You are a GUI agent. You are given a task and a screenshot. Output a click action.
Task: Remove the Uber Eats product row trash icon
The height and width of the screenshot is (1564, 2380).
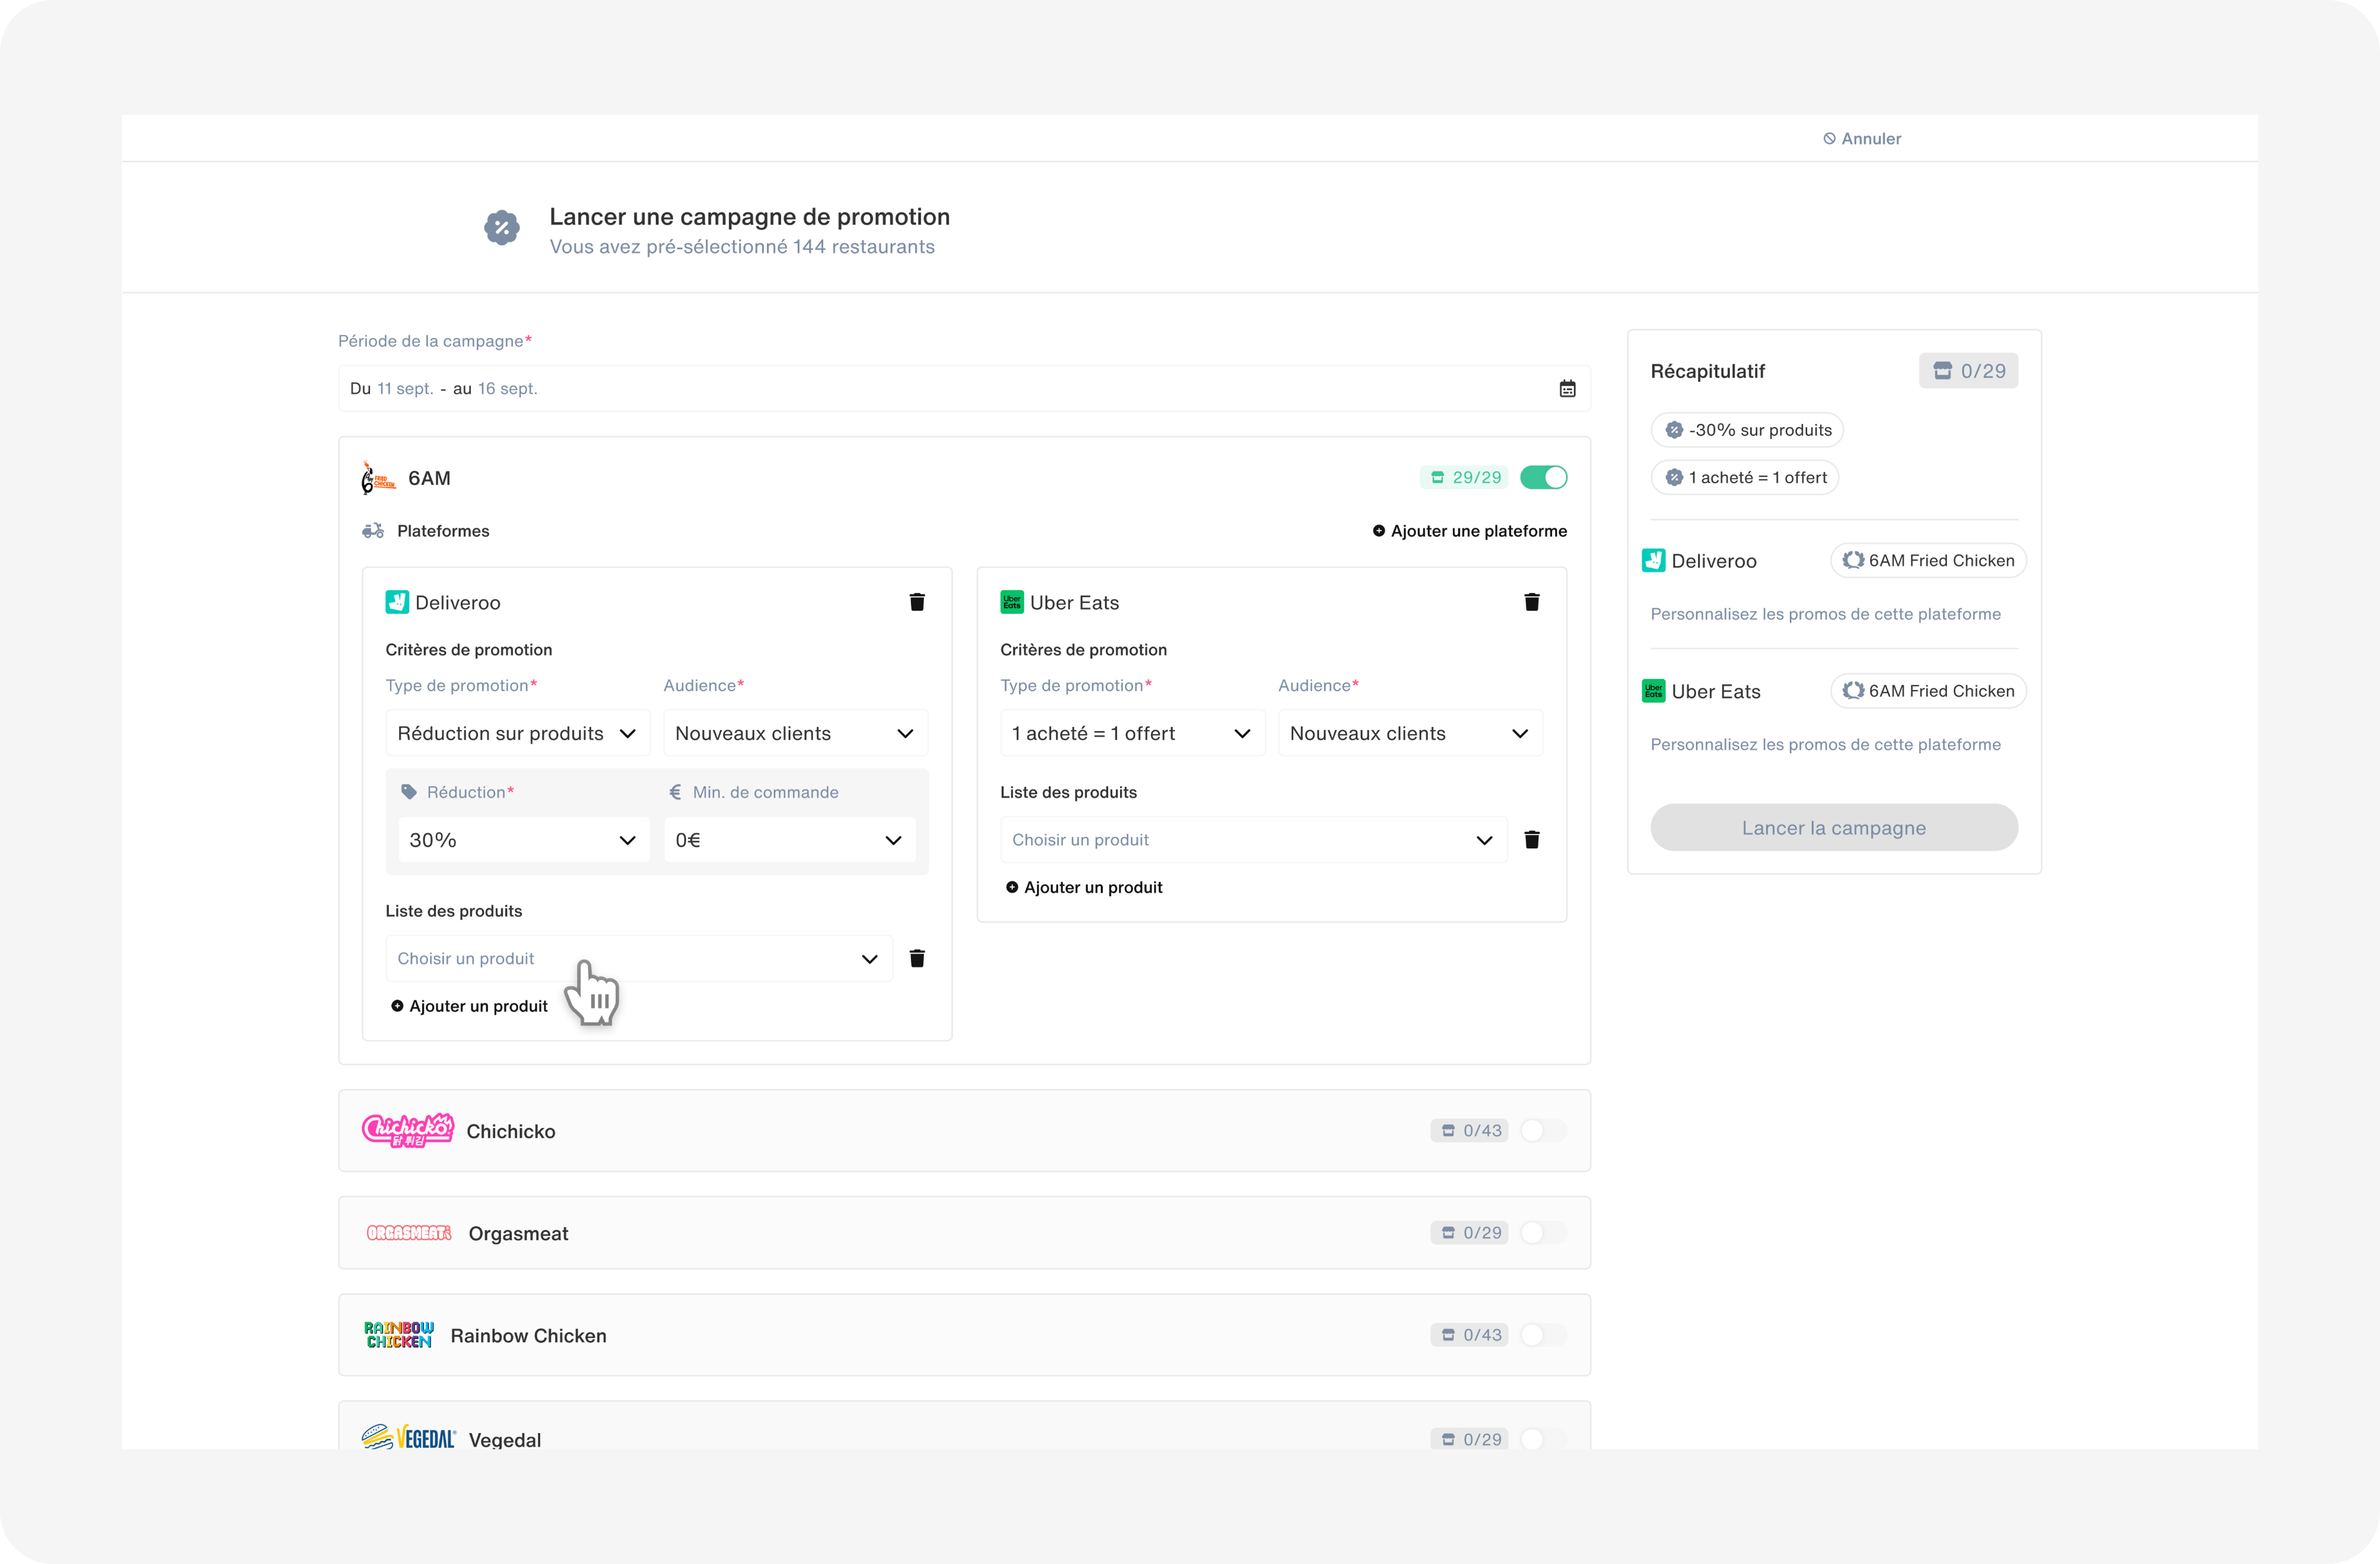coord(1531,840)
